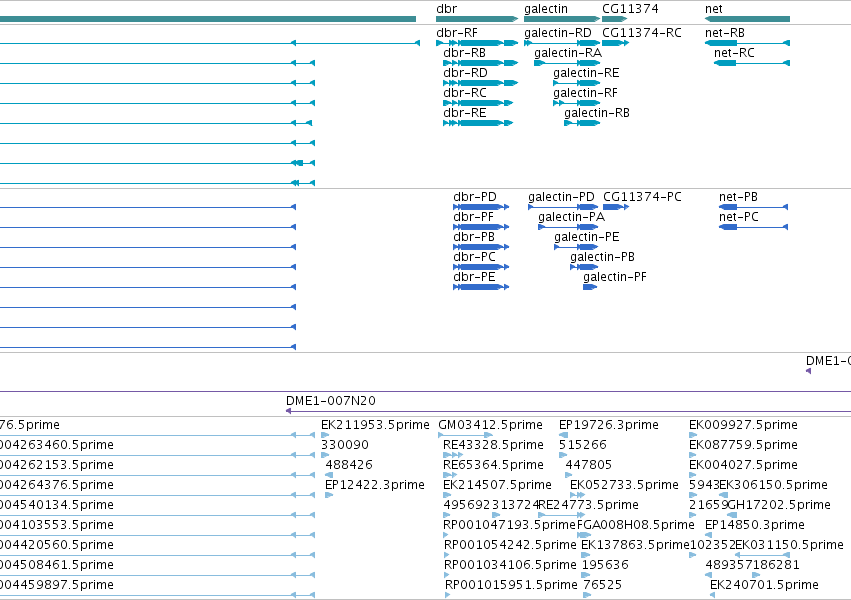Select EST label 76525
851x600 pixels.
[602, 585]
